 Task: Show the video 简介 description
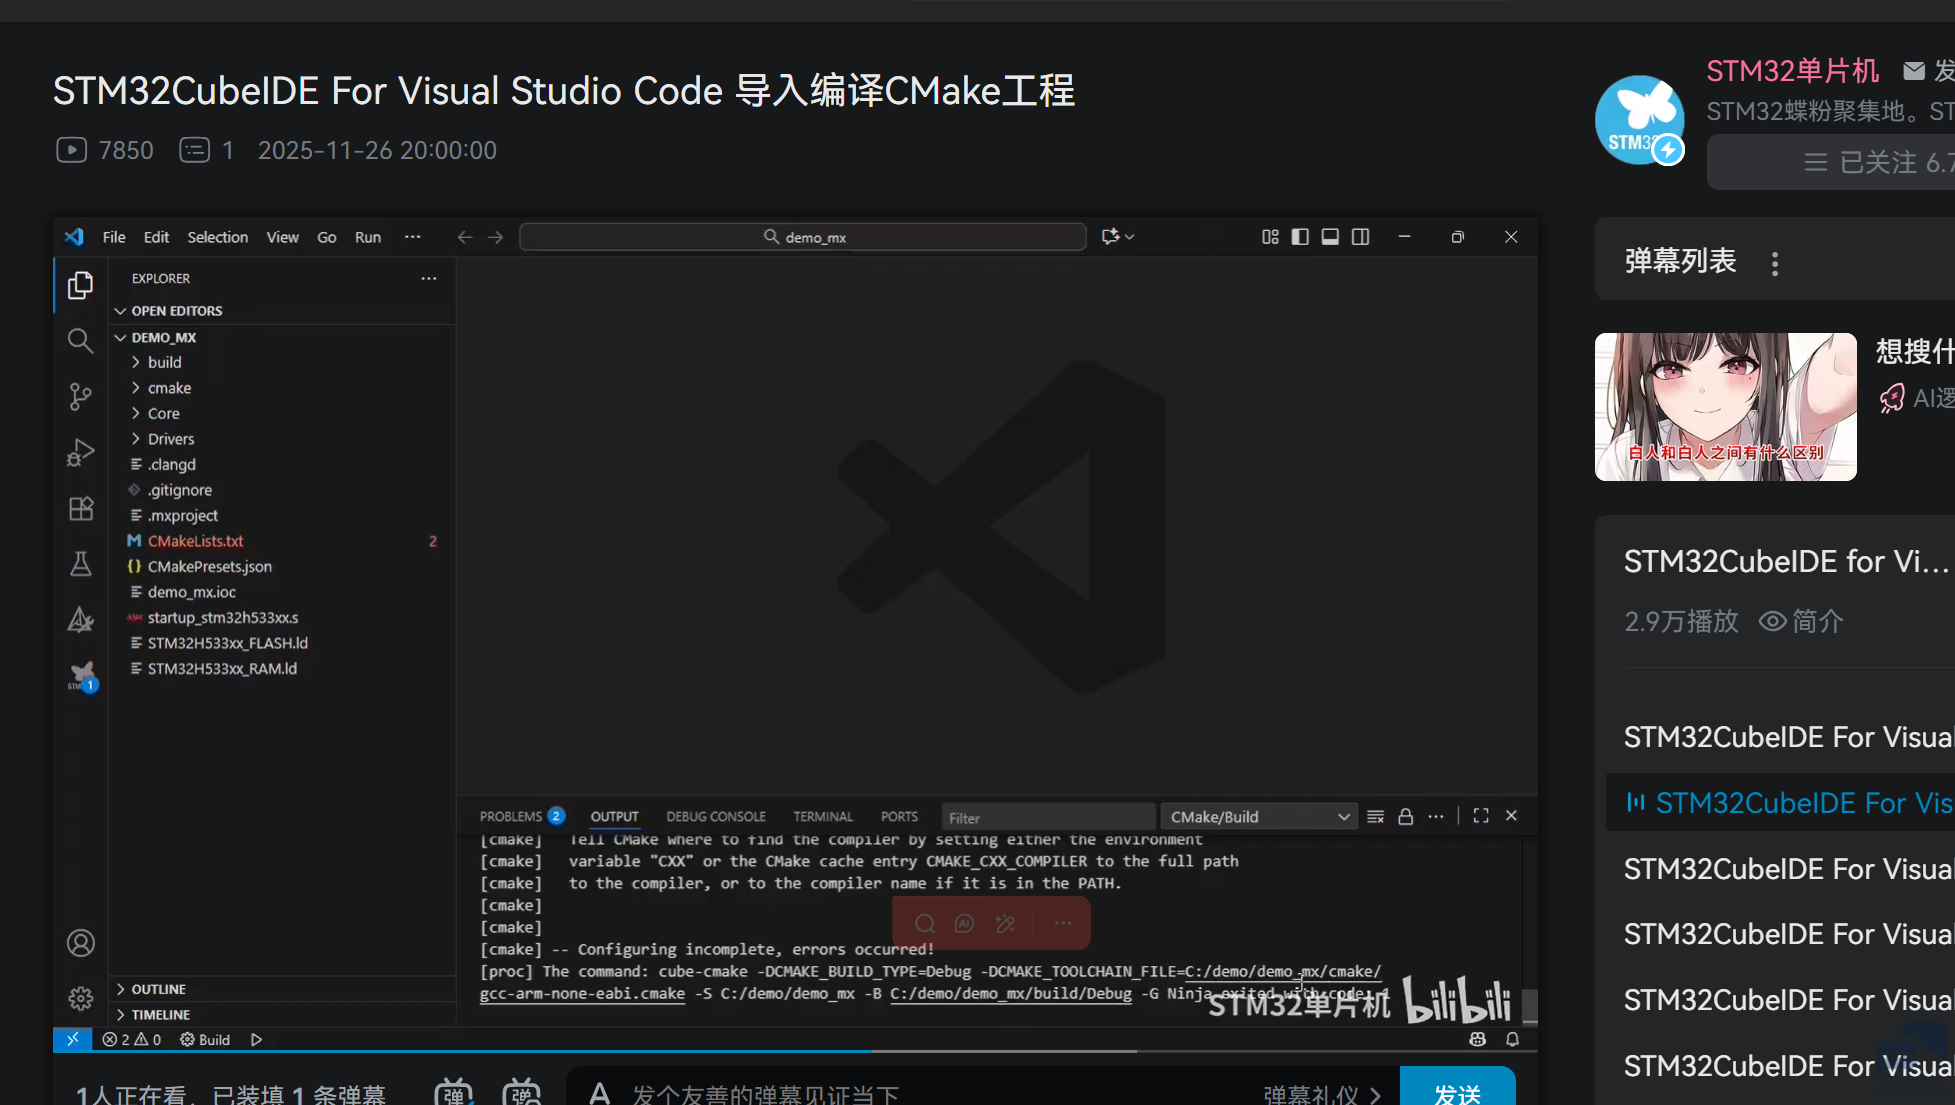coord(1801,621)
